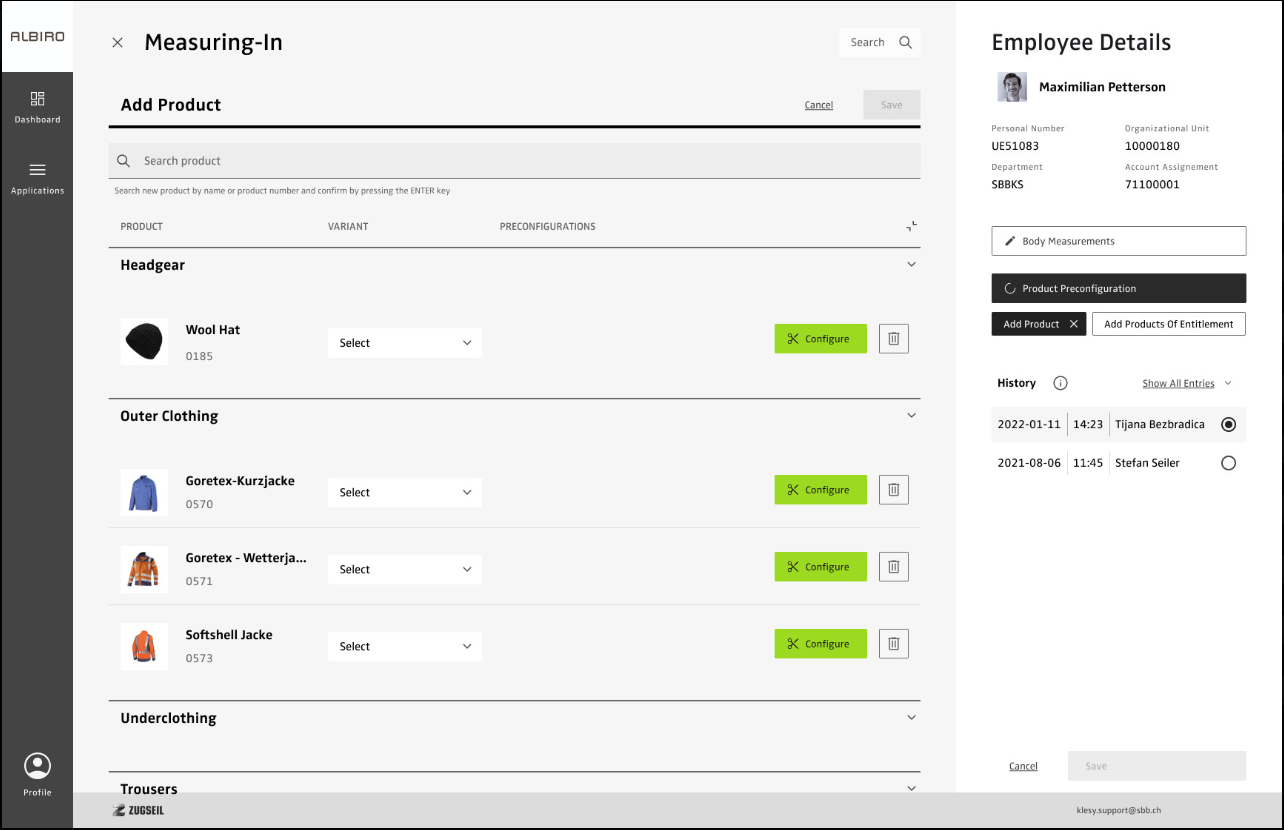Select the 2021-08-06 Stefan Seiler history entry
Viewport: 1284px width, 830px height.
coord(1228,463)
